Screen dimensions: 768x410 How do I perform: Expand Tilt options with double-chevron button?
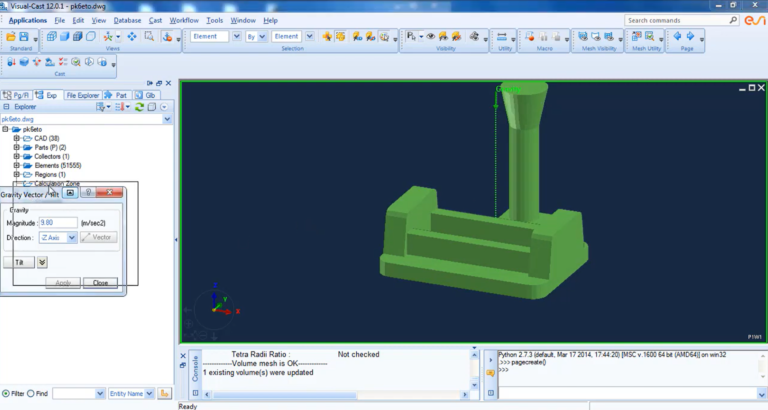[42, 262]
